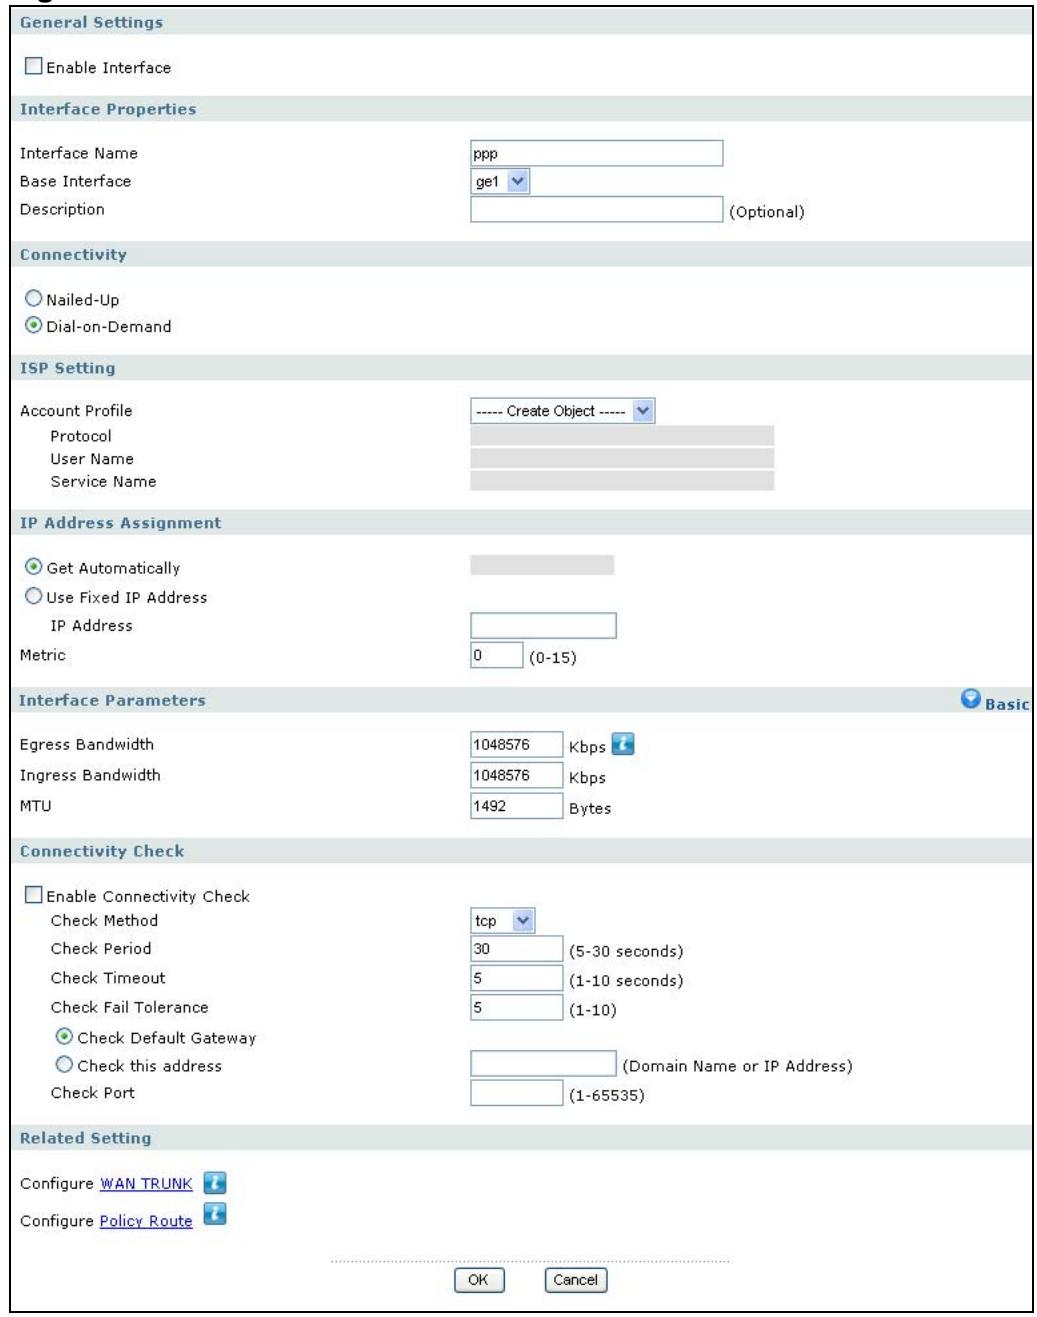Open the Base Interface ge1 dropdown
Screen dimensions: 1037x1317
(x=500, y=181)
